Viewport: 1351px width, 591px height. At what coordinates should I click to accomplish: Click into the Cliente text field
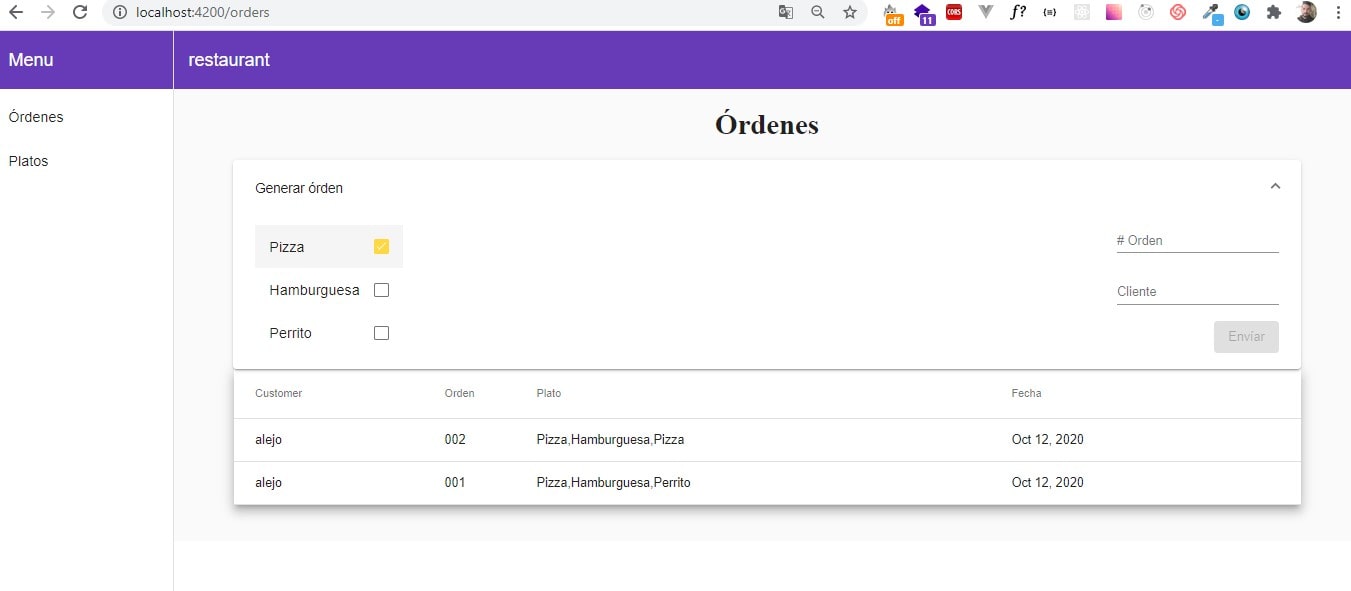coord(1197,292)
